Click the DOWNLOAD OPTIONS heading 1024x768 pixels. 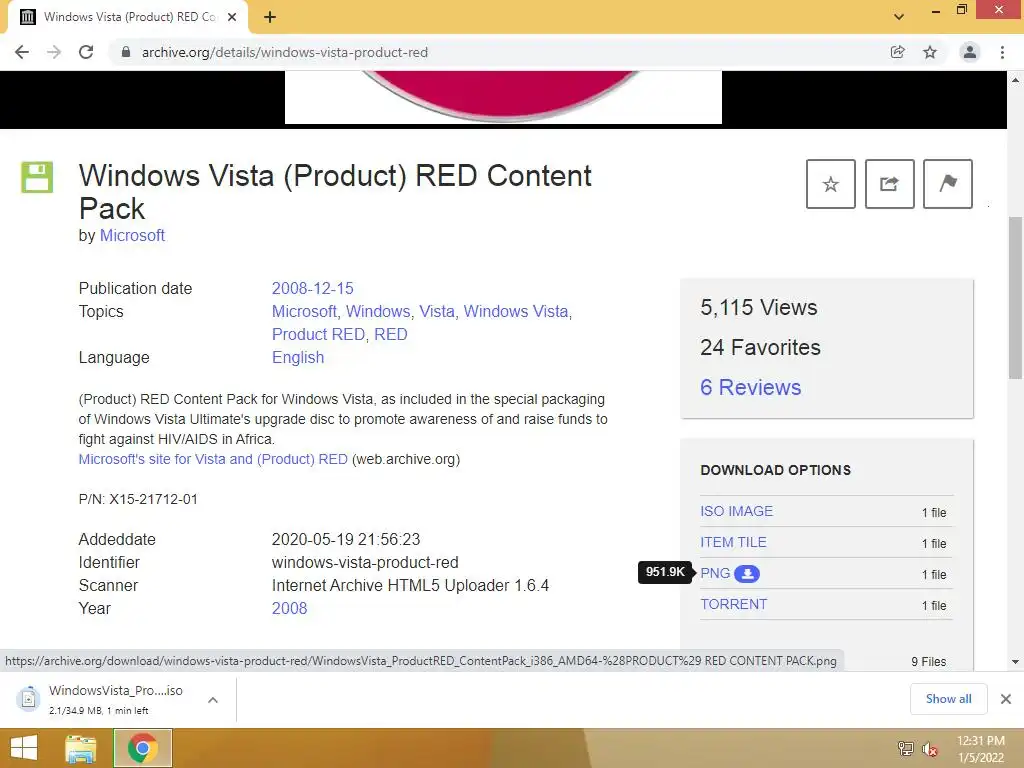pyautogui.click(x=775, y=470)
